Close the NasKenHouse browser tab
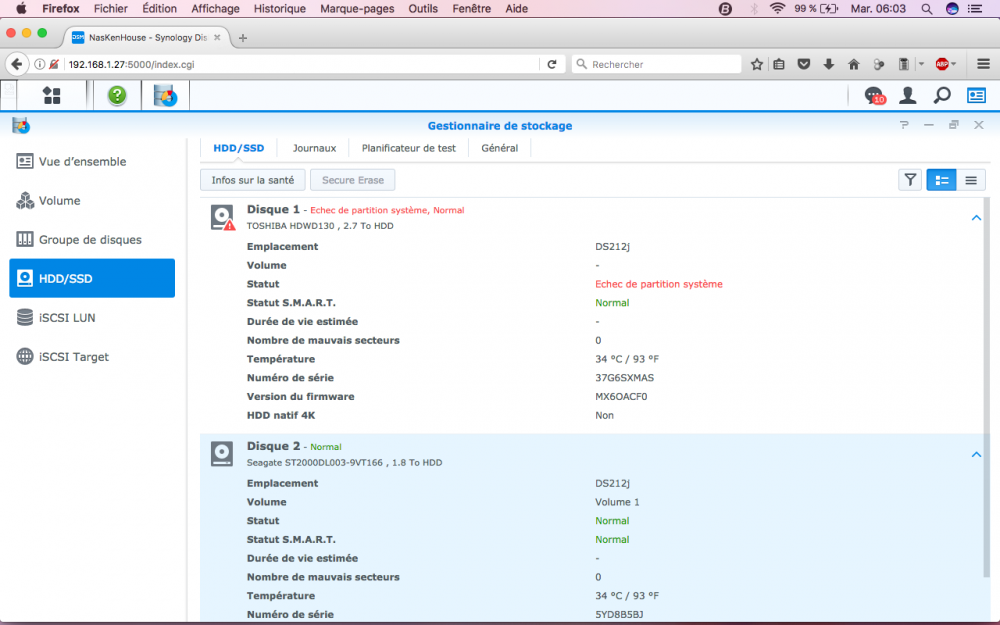Viewport: 1000px width, 625px height. pos(217,37)
